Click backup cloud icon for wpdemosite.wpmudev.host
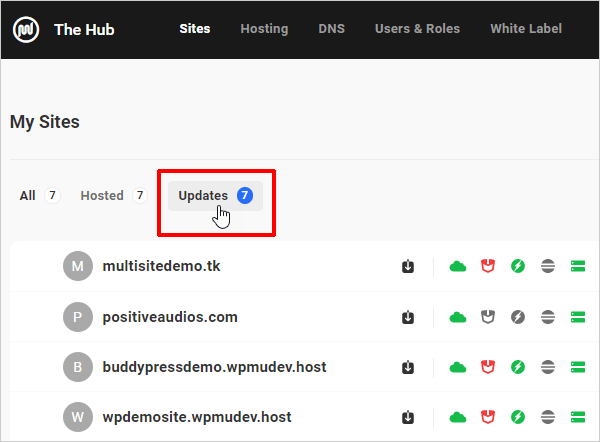Screen dimensions: 600x442 pyautogui.click(x=458, y=417)
